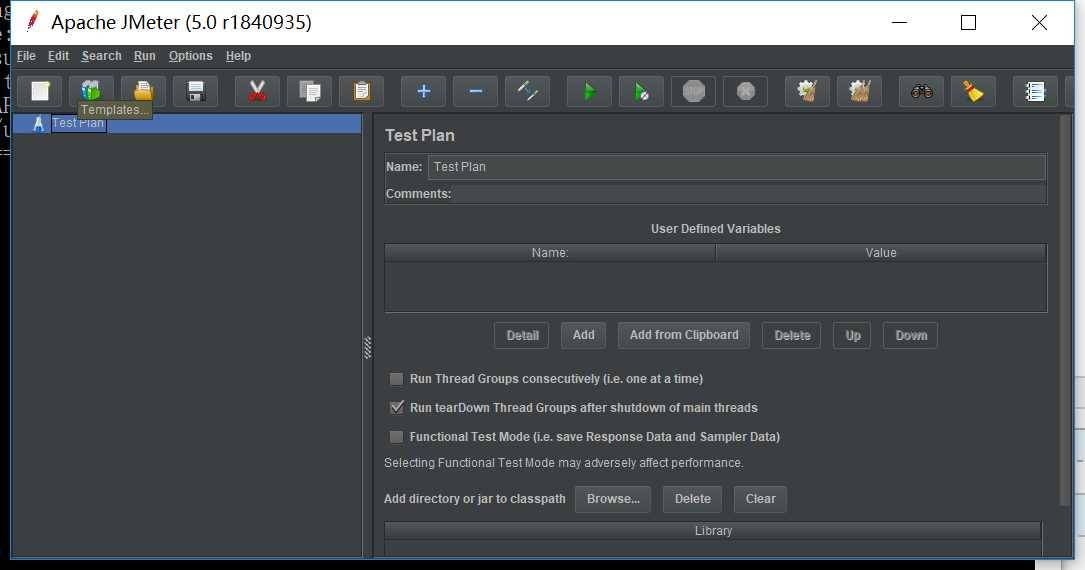Open the Templates toolbar icon
Image resolution: width=1085 pixels, height=570 pixels.
(x=91, y=91)
